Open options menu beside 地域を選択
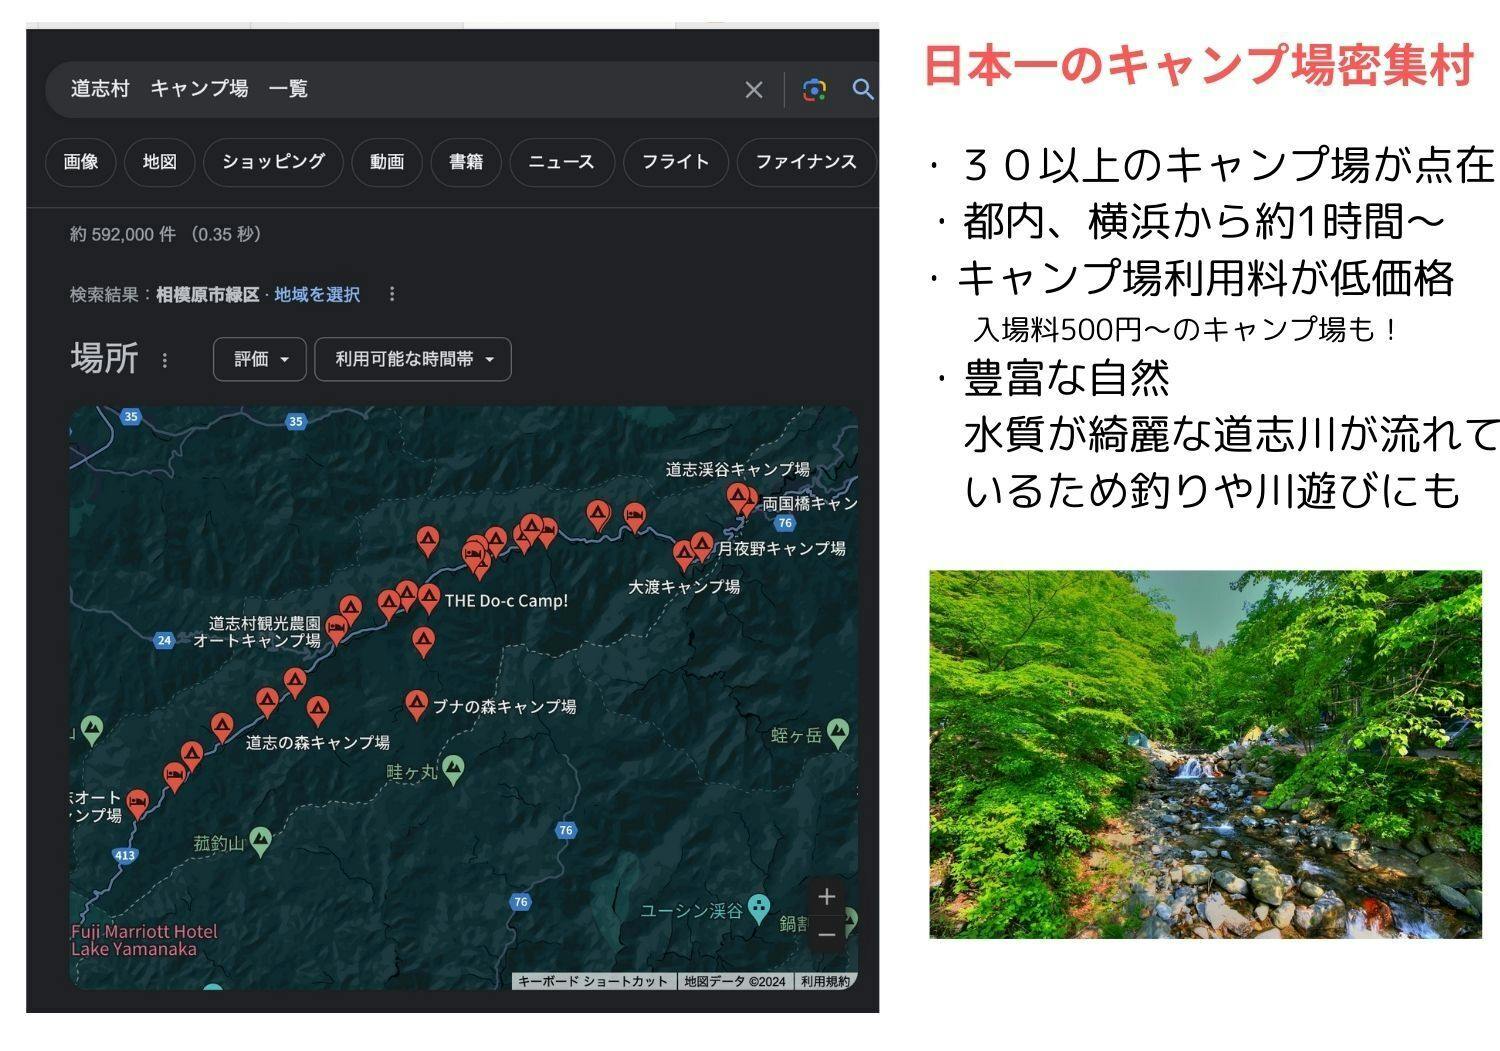This screenshot has height=1051, width=1500. (x=392, y=294)
